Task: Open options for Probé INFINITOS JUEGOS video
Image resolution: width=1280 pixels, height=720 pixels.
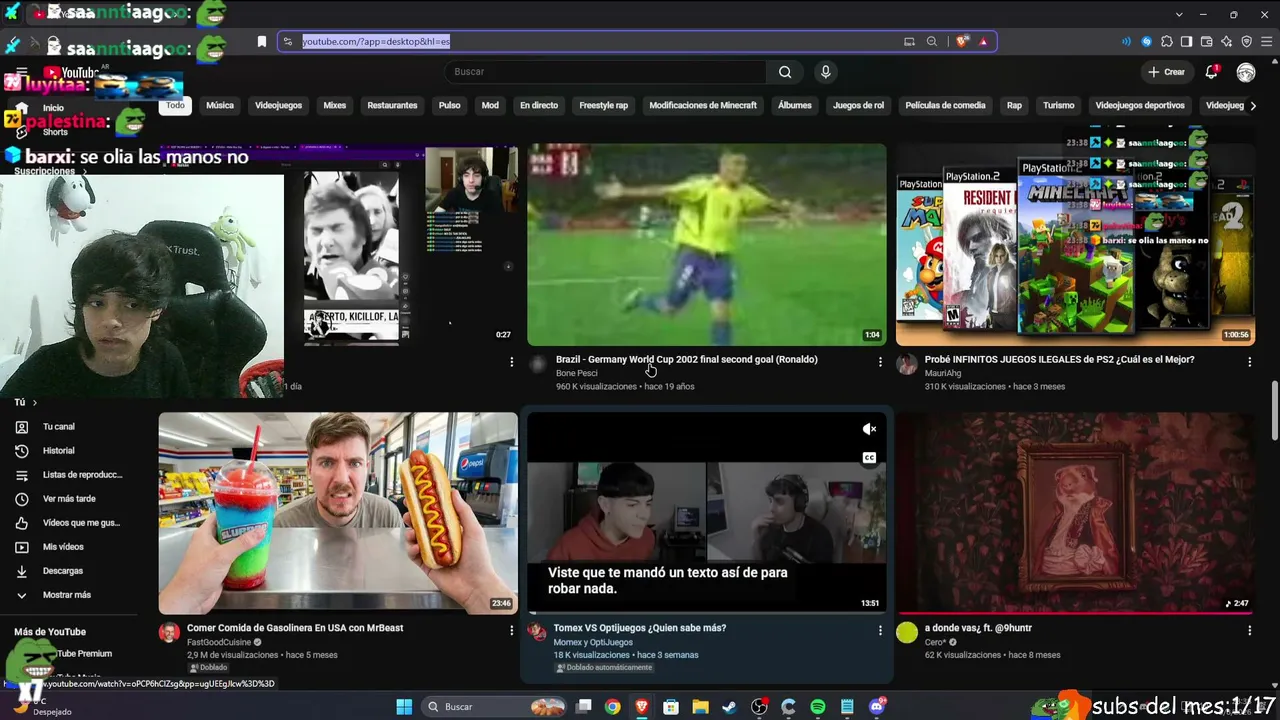Action: pyautogui.click(x=1249, y=362)
